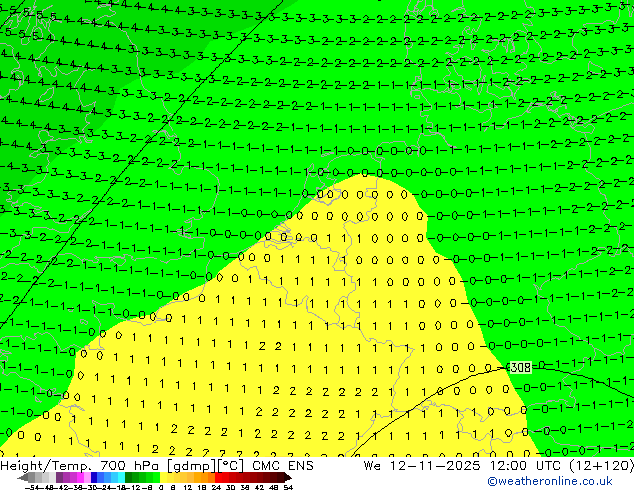
Task: Click the "(12+120)" forecast hour text
Action: point(602,466)
